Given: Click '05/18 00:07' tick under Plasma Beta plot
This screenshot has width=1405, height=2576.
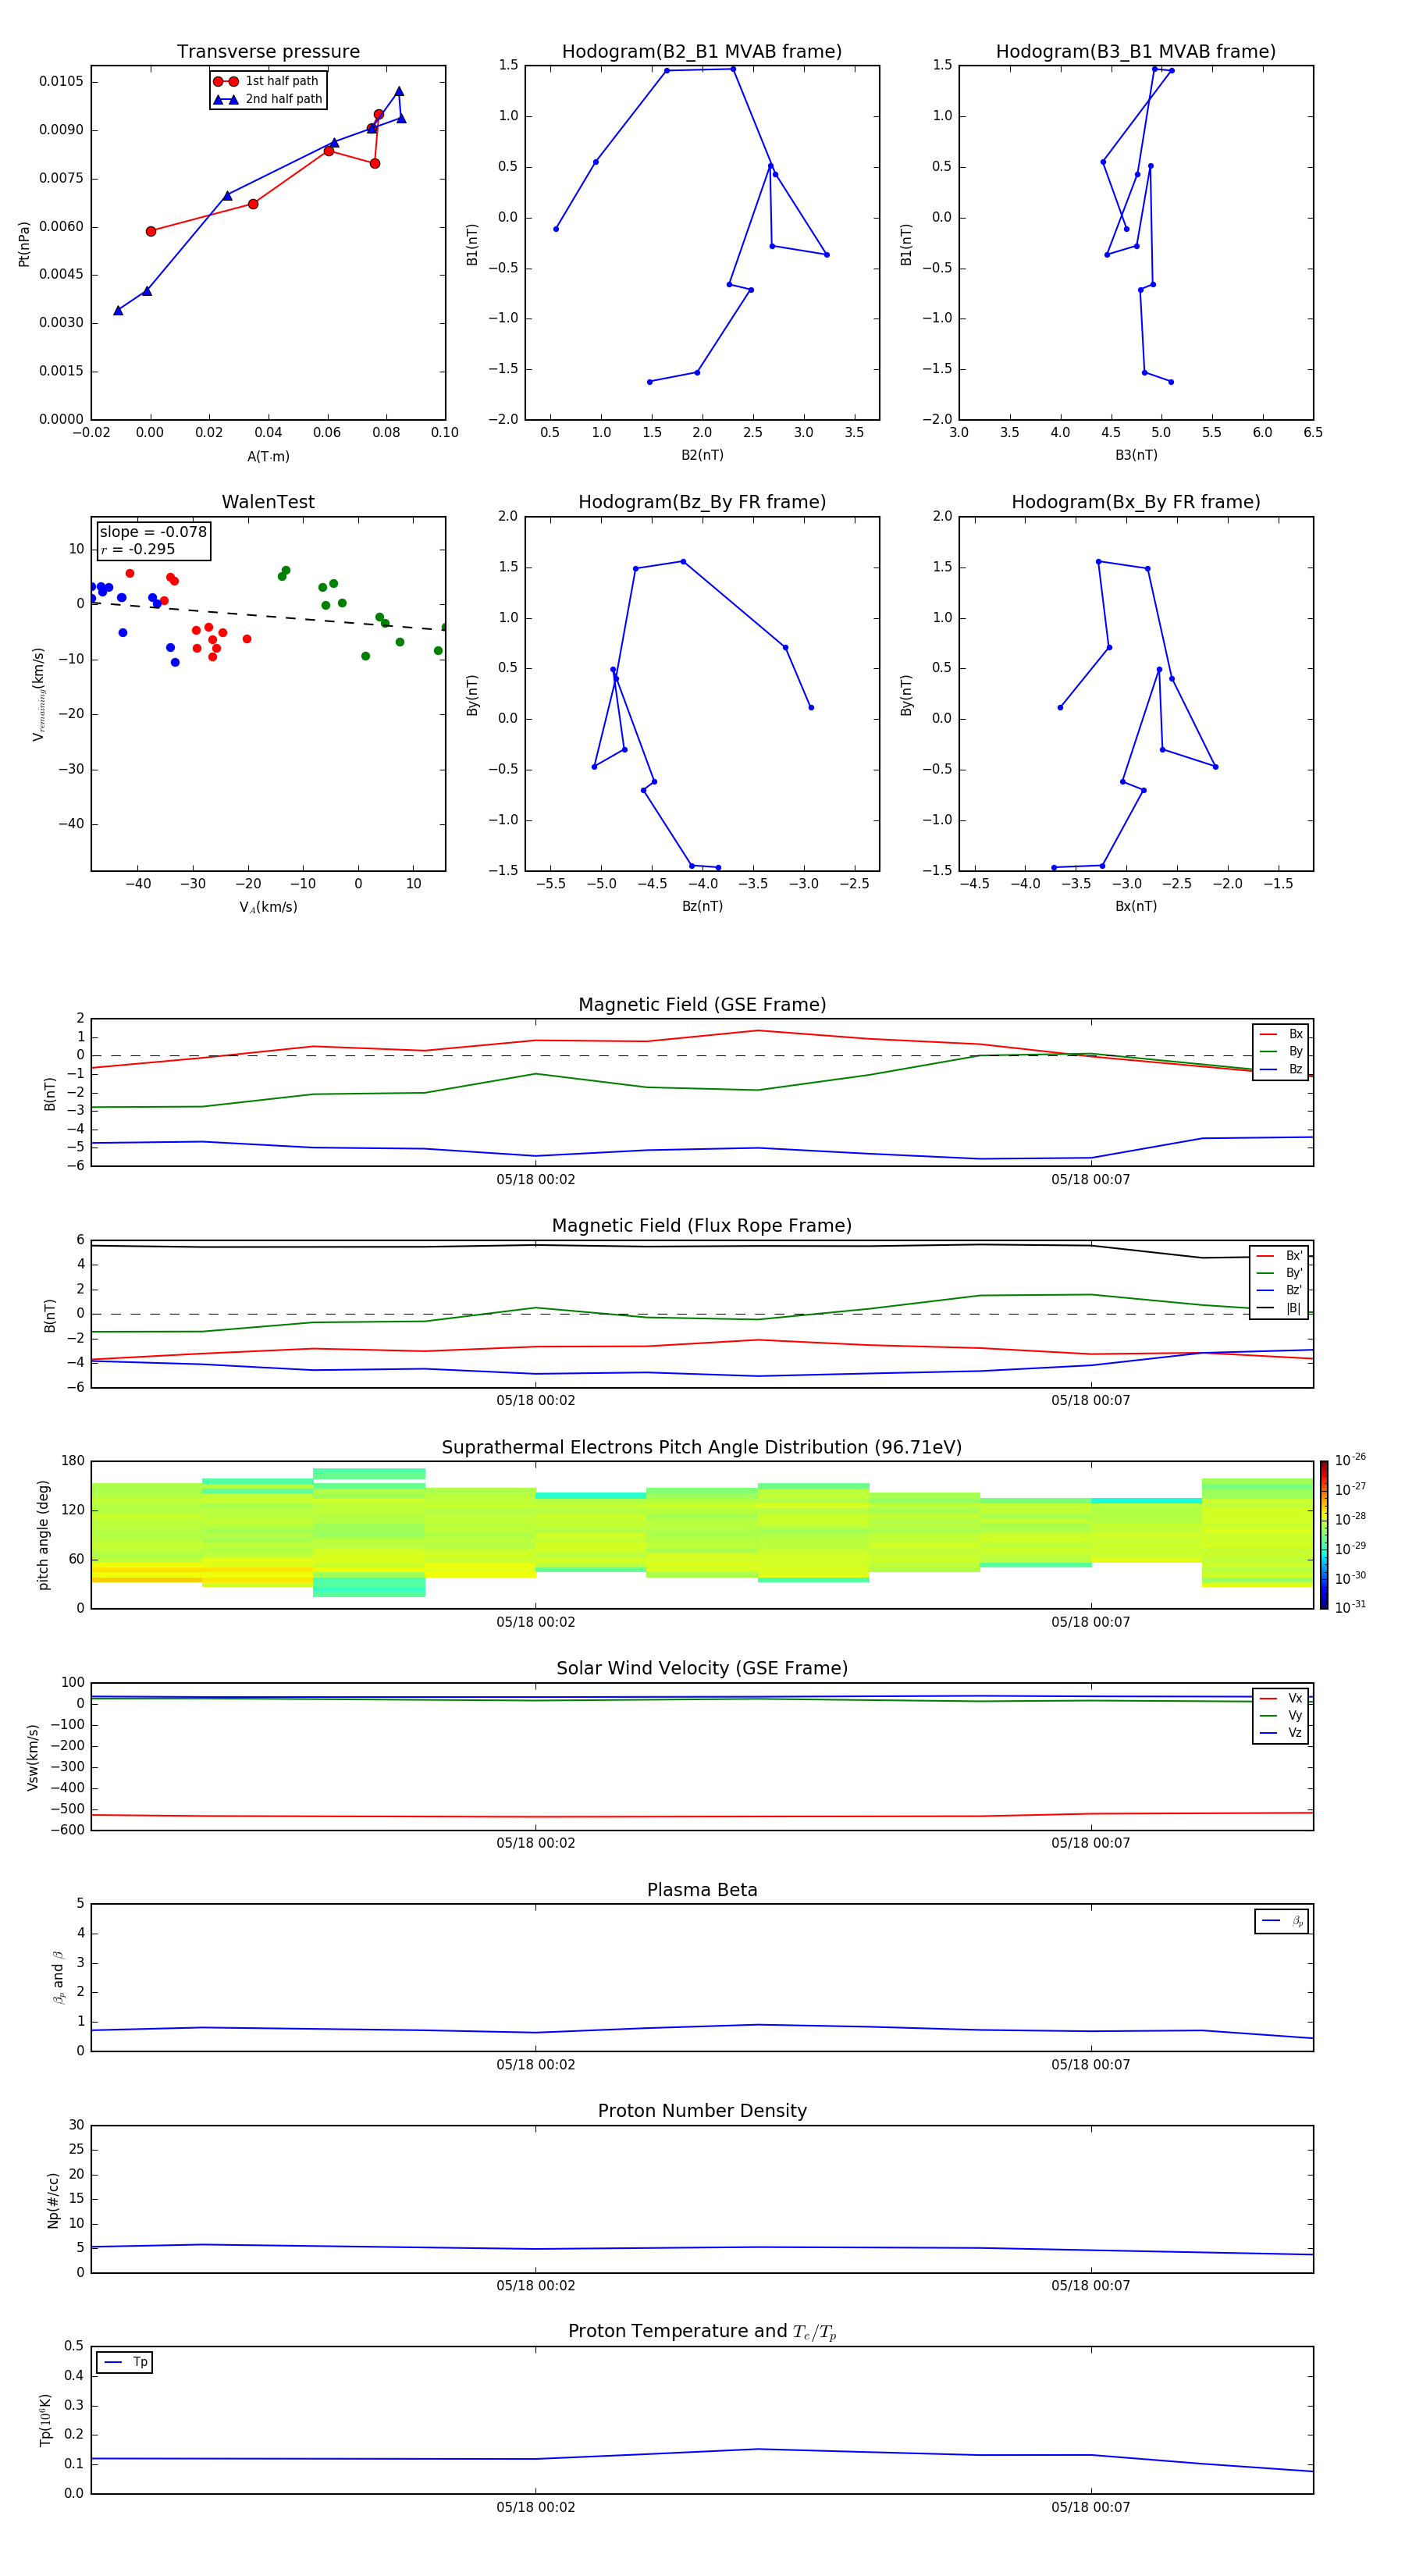Looking at the screenshot, I should pos(1090,2065).
